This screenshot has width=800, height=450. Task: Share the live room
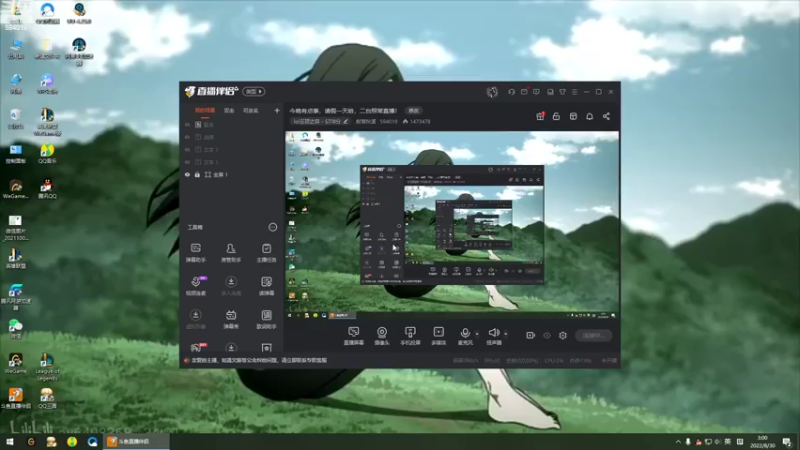pyautogui.click(x=606, y=116)
